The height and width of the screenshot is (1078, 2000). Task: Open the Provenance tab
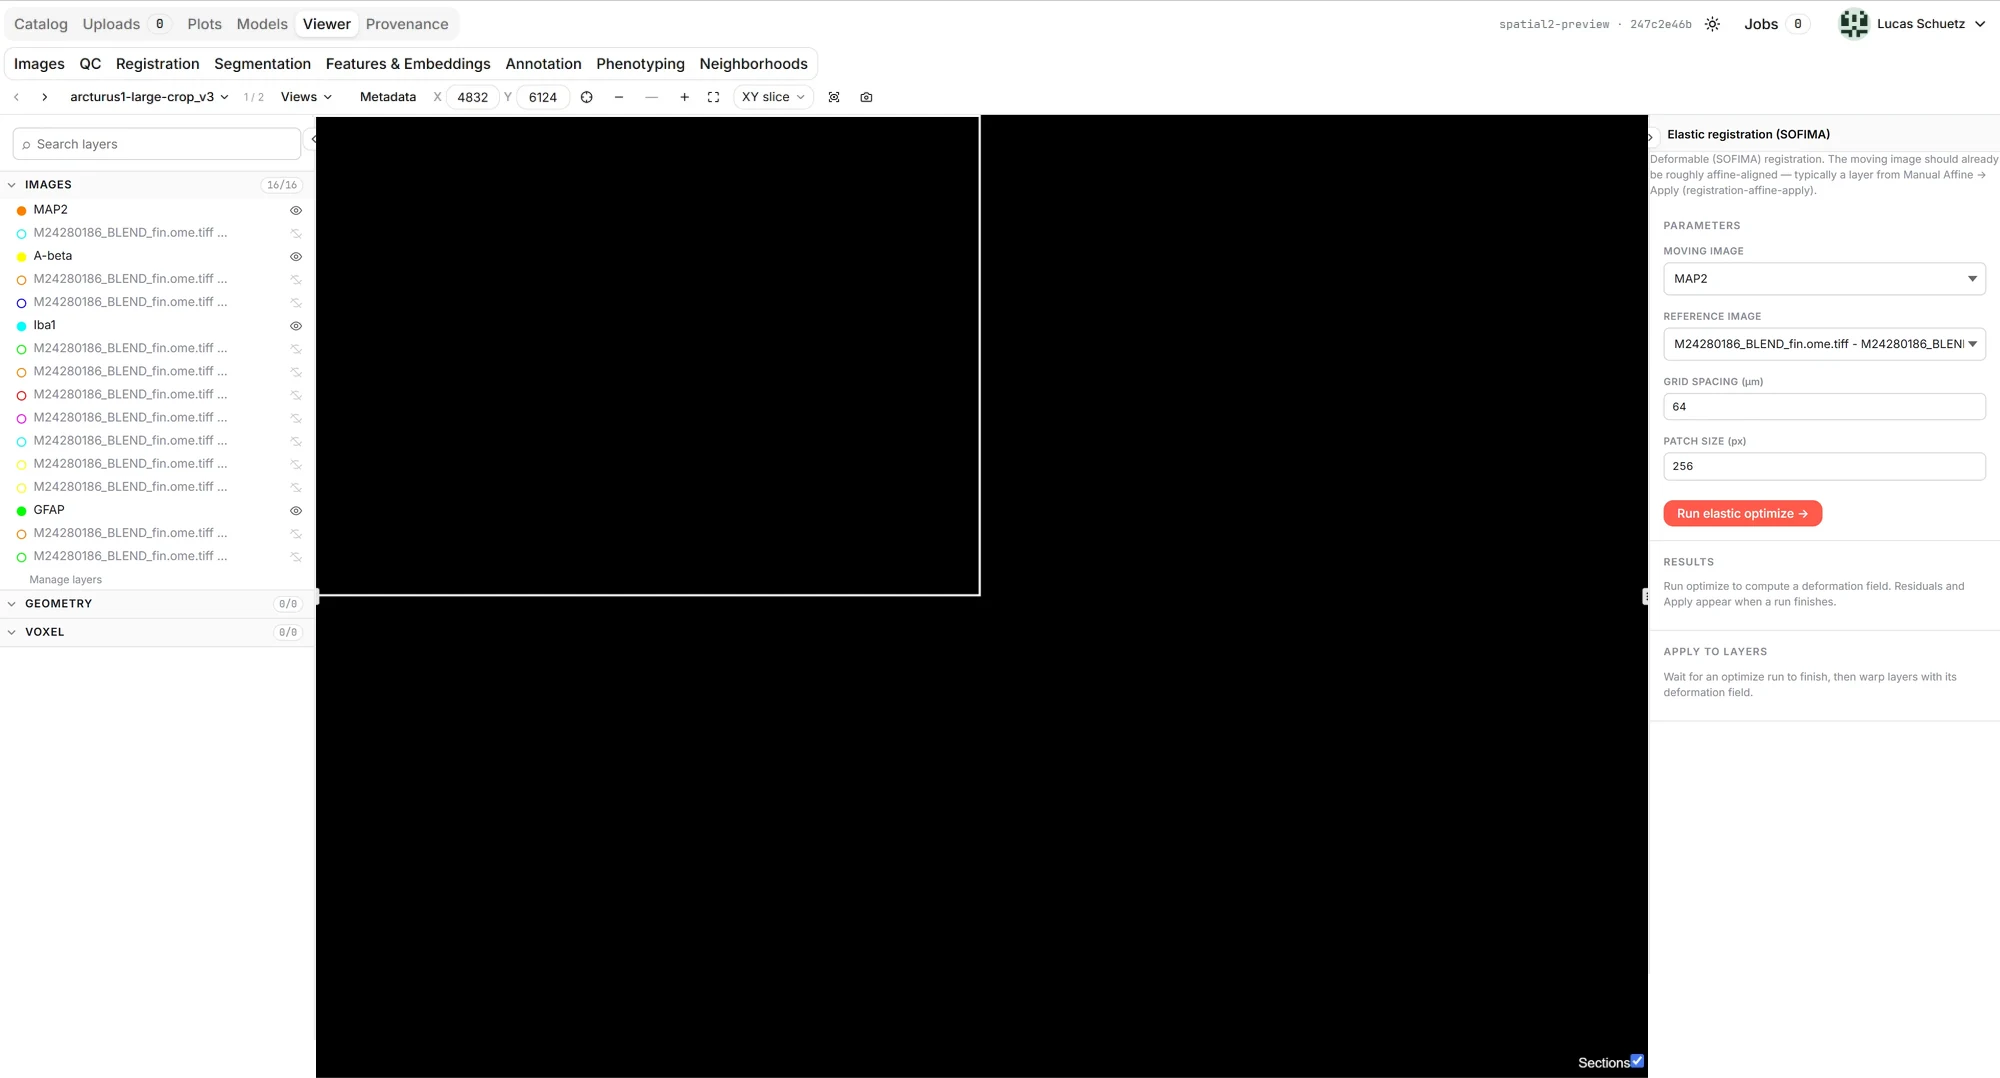(407, 24)
